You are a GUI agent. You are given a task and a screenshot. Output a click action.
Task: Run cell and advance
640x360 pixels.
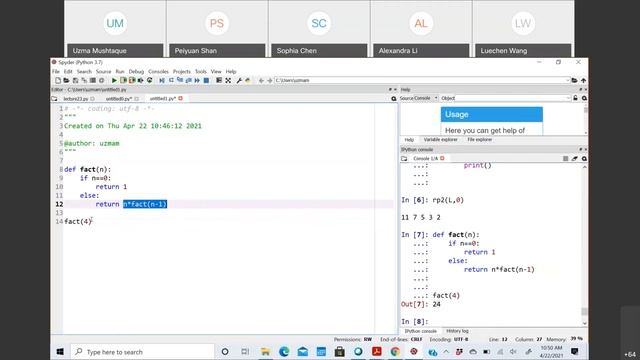pyautogui.click(x=132, y=80)
